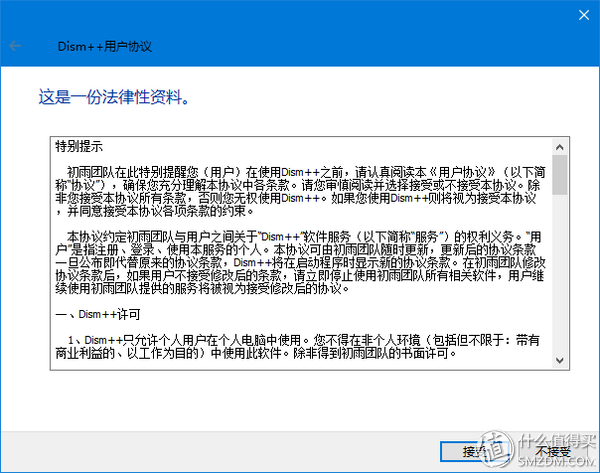Close the Dism++ user agreement dialog
Viewport: 600px width, 473px height.
click(x=584, y=15)
